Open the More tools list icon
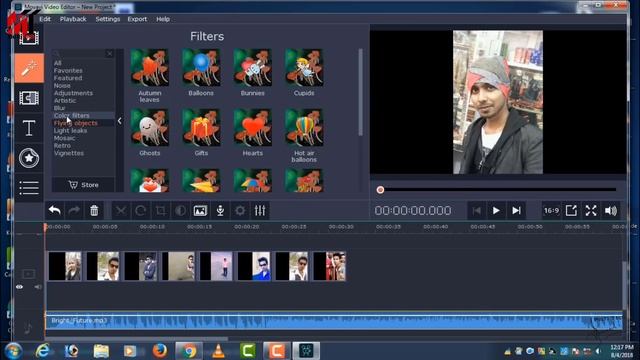Image resolution: width=640 pixels, height=360 pixels. (29, 188)
